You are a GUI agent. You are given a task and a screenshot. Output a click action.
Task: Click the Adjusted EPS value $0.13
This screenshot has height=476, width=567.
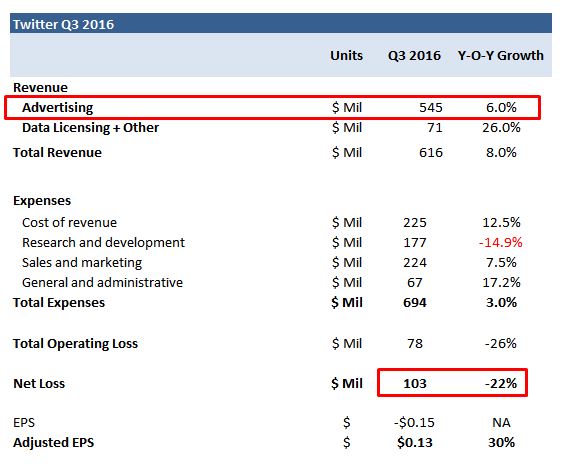click(415, 443)
